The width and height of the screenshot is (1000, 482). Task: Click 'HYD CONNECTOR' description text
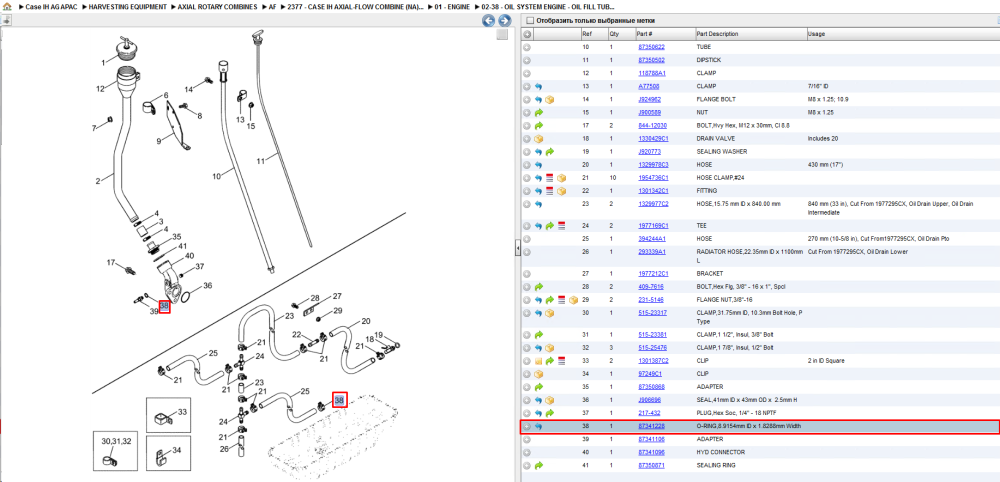[716, 453]
